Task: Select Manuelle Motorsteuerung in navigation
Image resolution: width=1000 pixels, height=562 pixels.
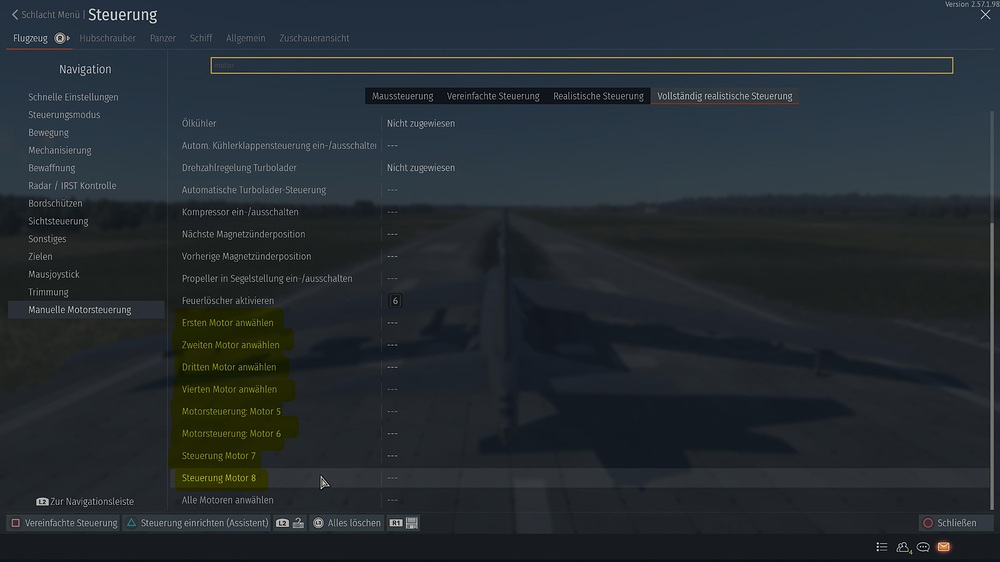Action: coord(86,310)
